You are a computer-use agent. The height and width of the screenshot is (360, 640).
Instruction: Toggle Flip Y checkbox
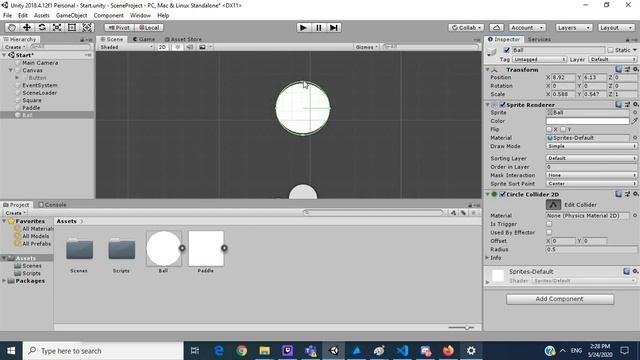(563, 129)
